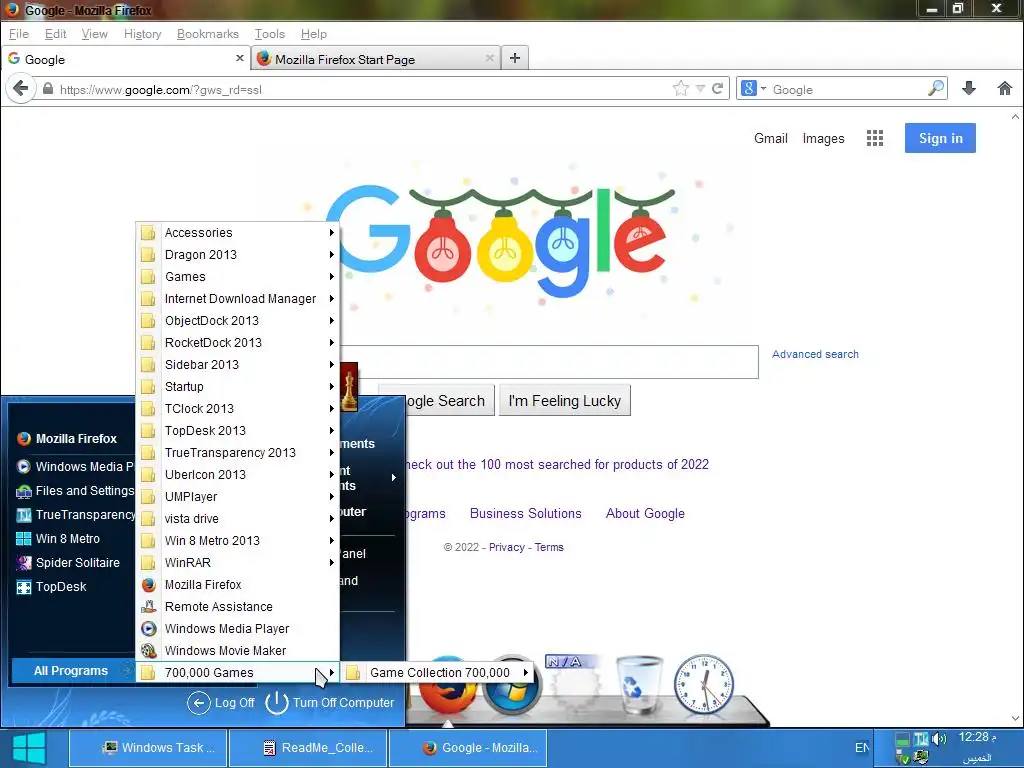The width and height of the screenshot is (1024, 768).
Task: Switch to Mozilla Firefox Start Page tab
Action: click(376, 59)
